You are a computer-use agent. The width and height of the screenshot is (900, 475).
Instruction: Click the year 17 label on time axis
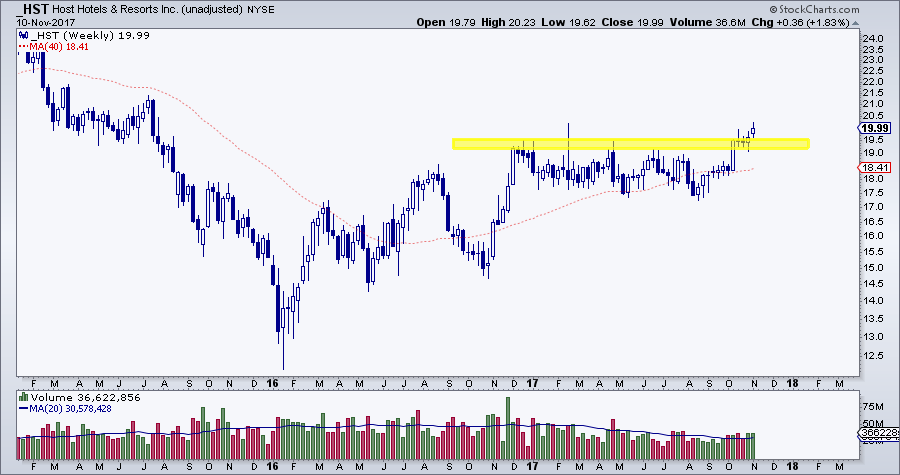[532, 383]
